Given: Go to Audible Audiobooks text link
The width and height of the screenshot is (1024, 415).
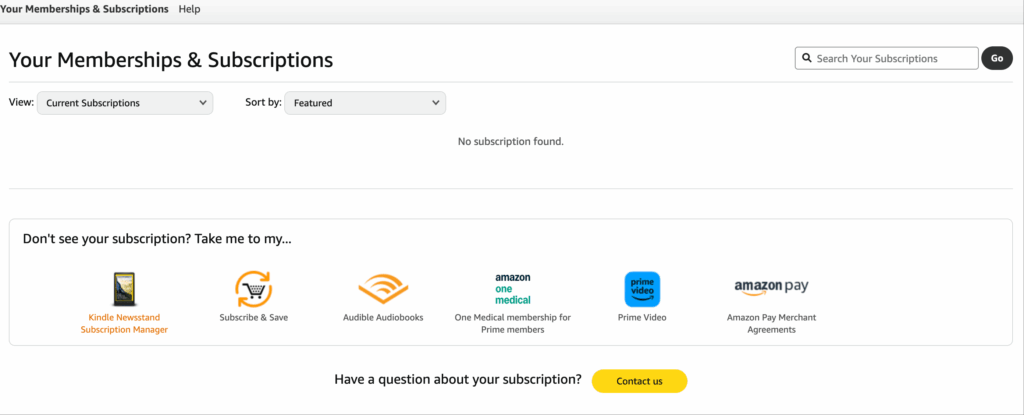Looking at the screenshot, I should point(382,317).
